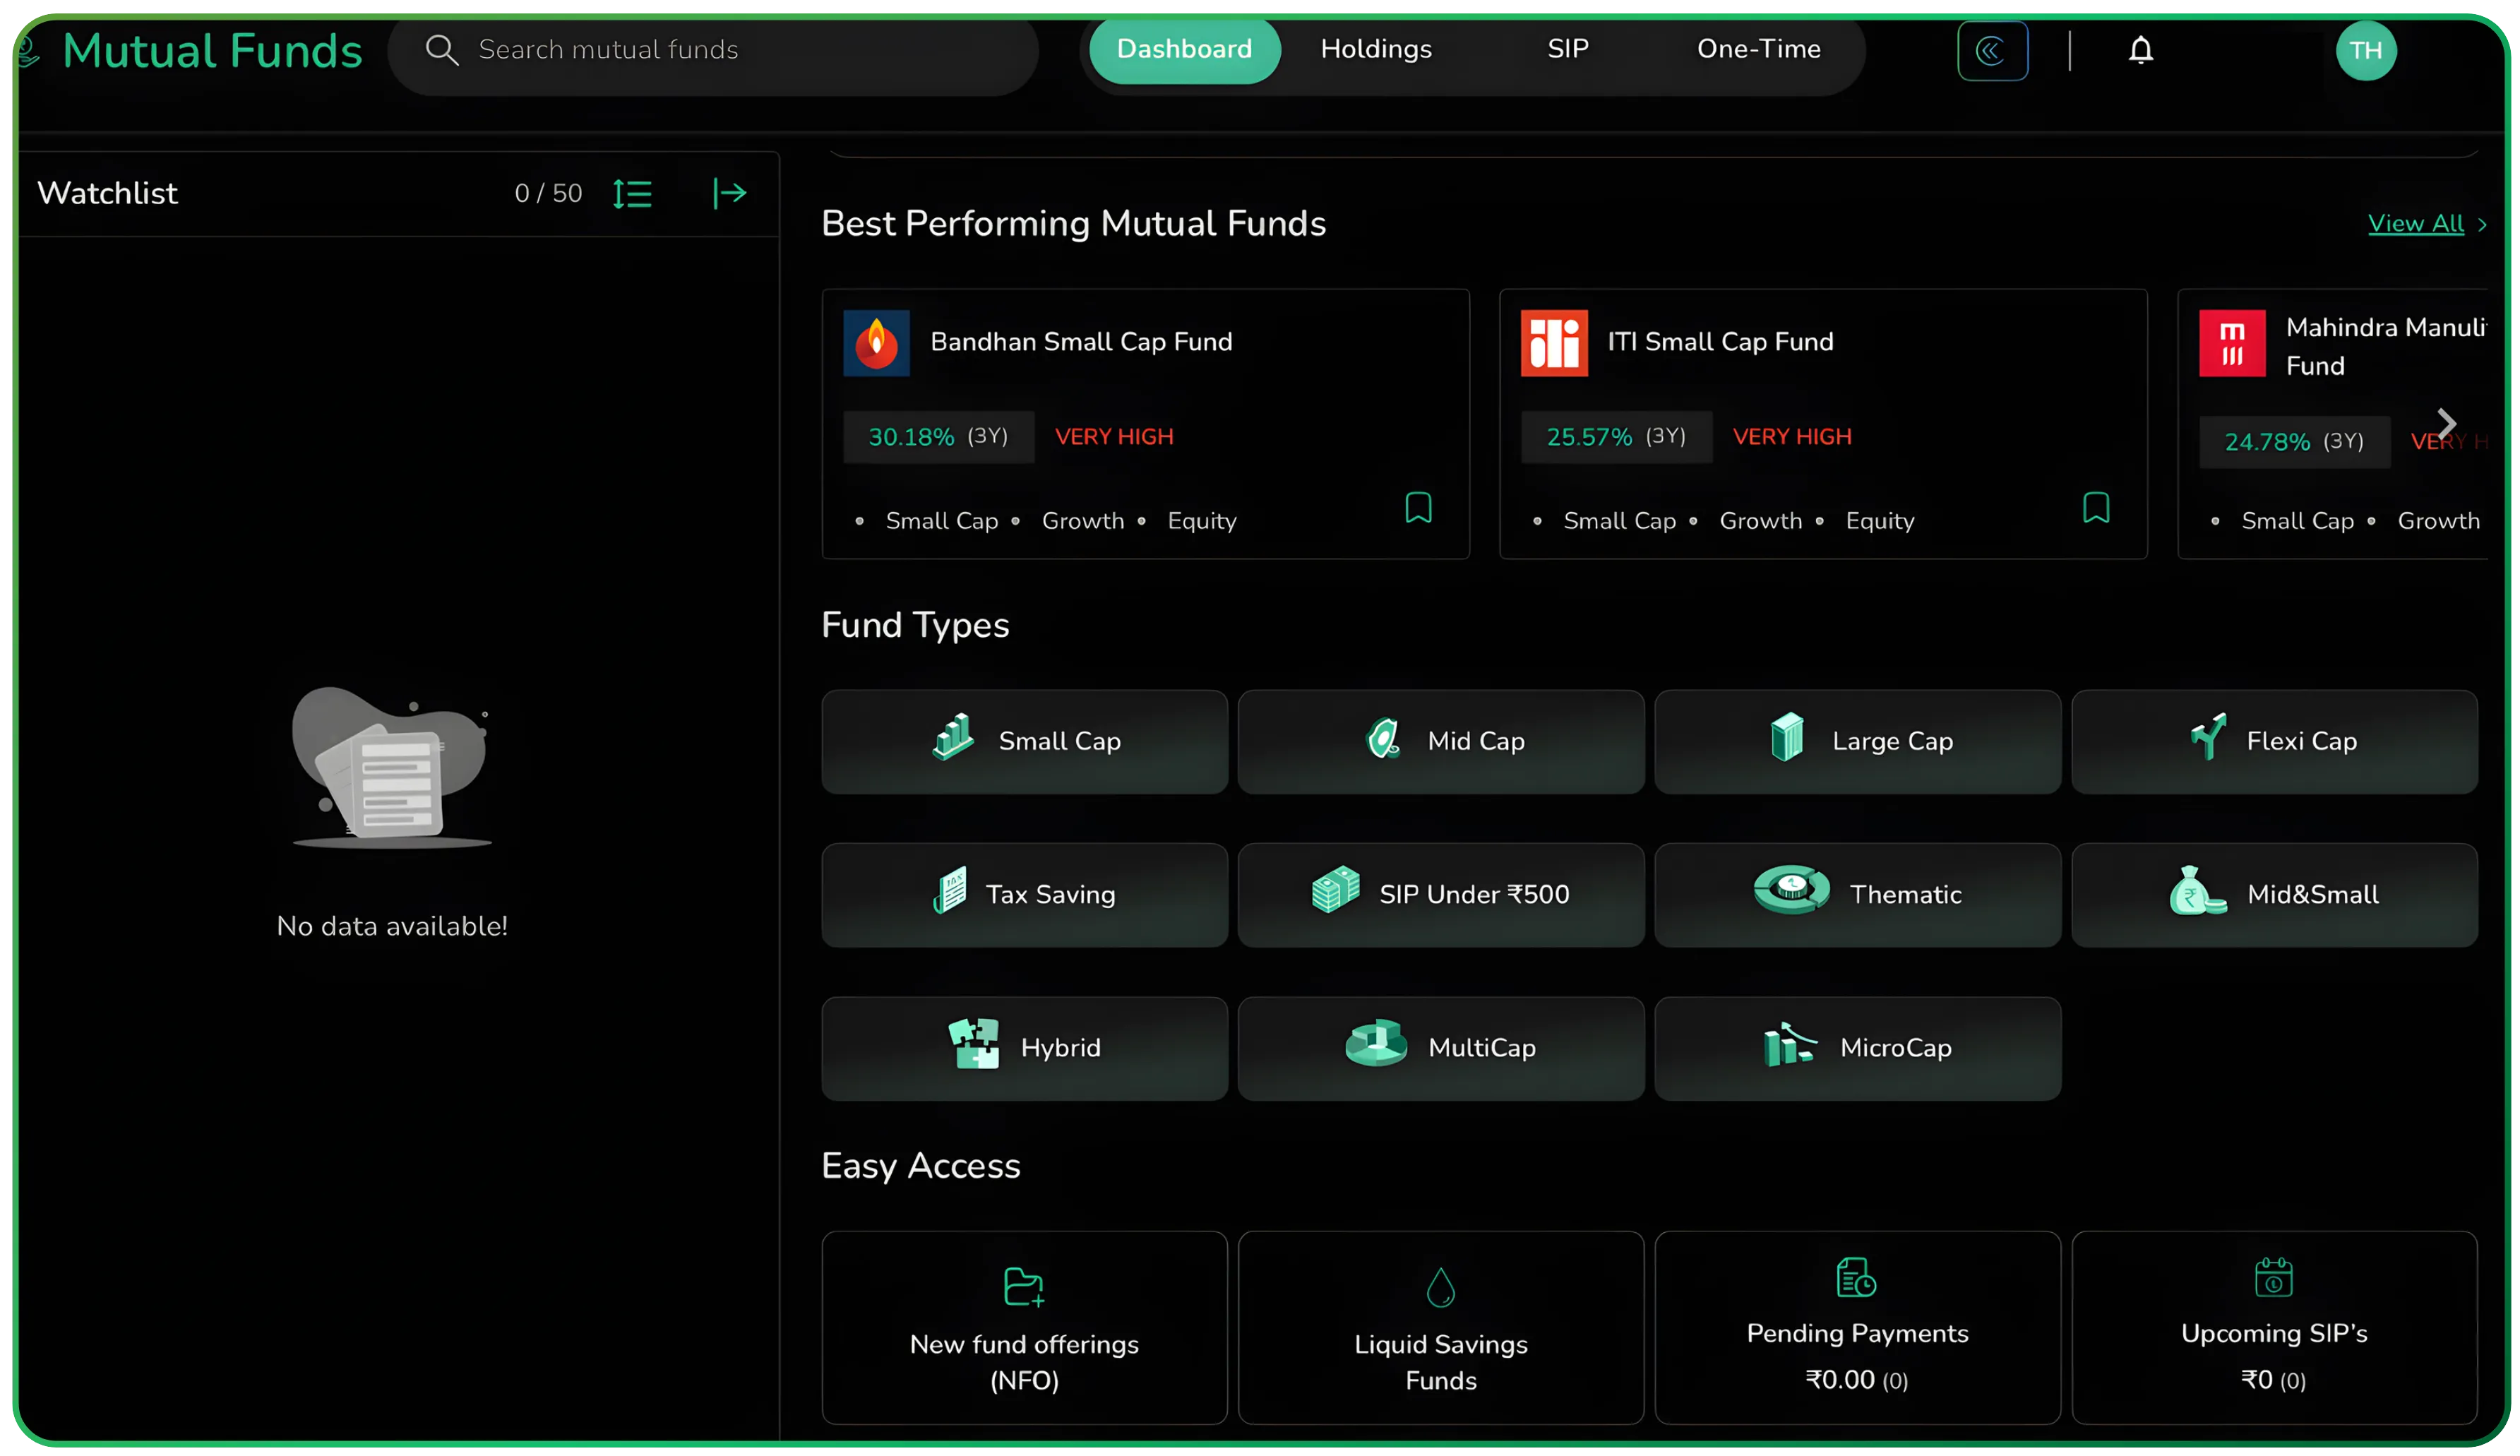Image resolution: width=2520 pixels, height=1456 pixels.
Task: Click the Upcoming SIP's calendar icon
Action: coord(2273,1278)
